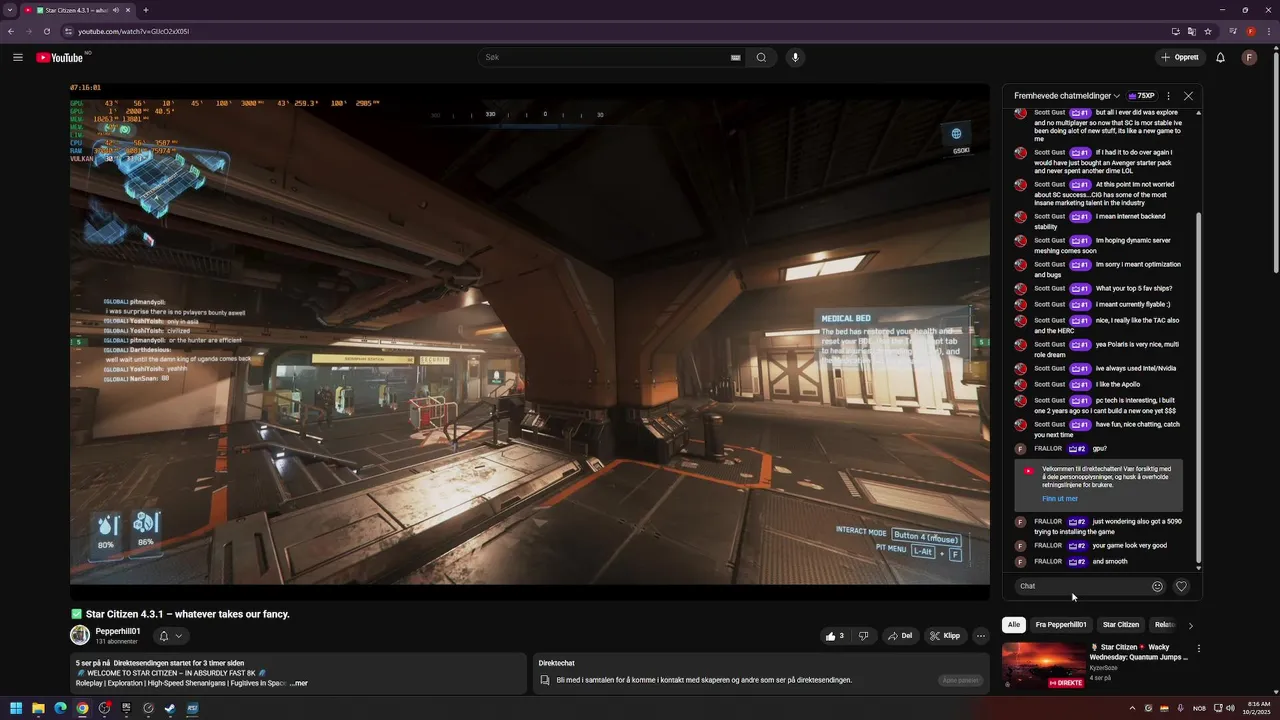
Task: Expand video description with ...mer
Action: click(x=299, y=683)
